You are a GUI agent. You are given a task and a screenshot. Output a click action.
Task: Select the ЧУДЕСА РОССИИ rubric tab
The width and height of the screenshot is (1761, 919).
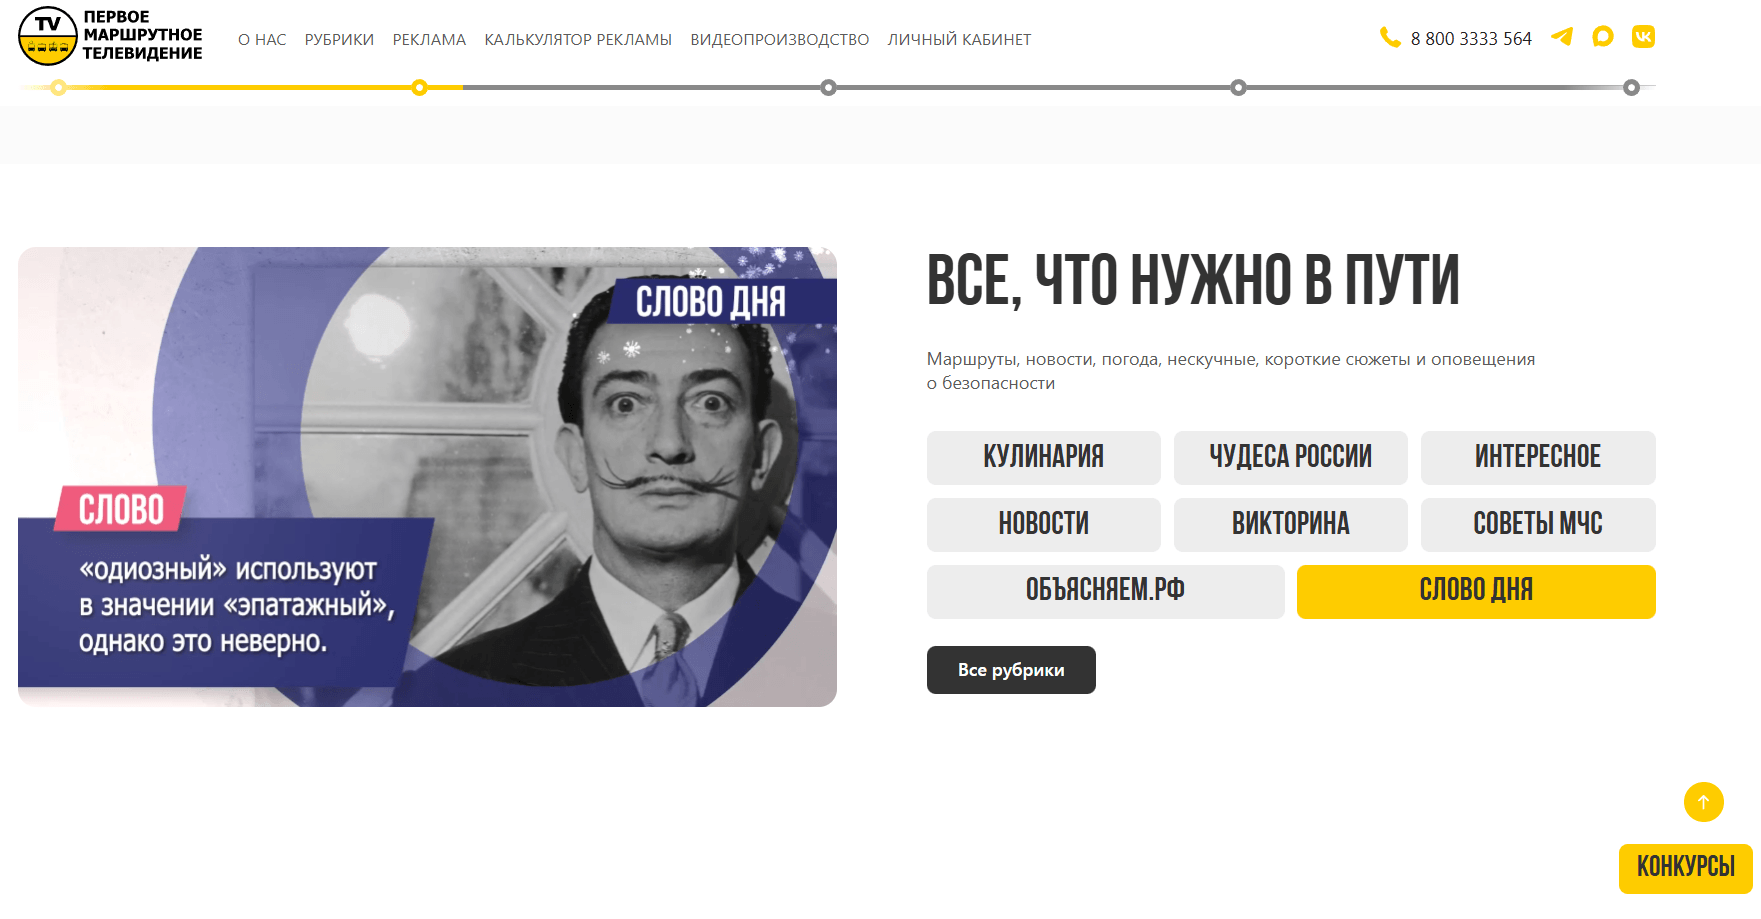[1290, 458]
